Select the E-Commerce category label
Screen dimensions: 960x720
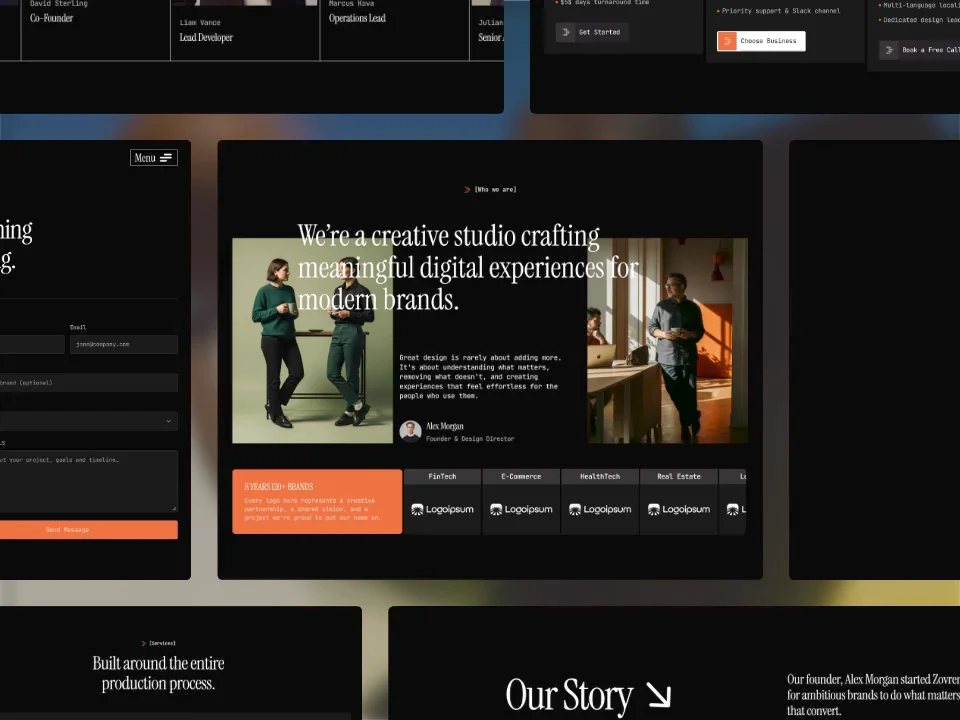521,476
